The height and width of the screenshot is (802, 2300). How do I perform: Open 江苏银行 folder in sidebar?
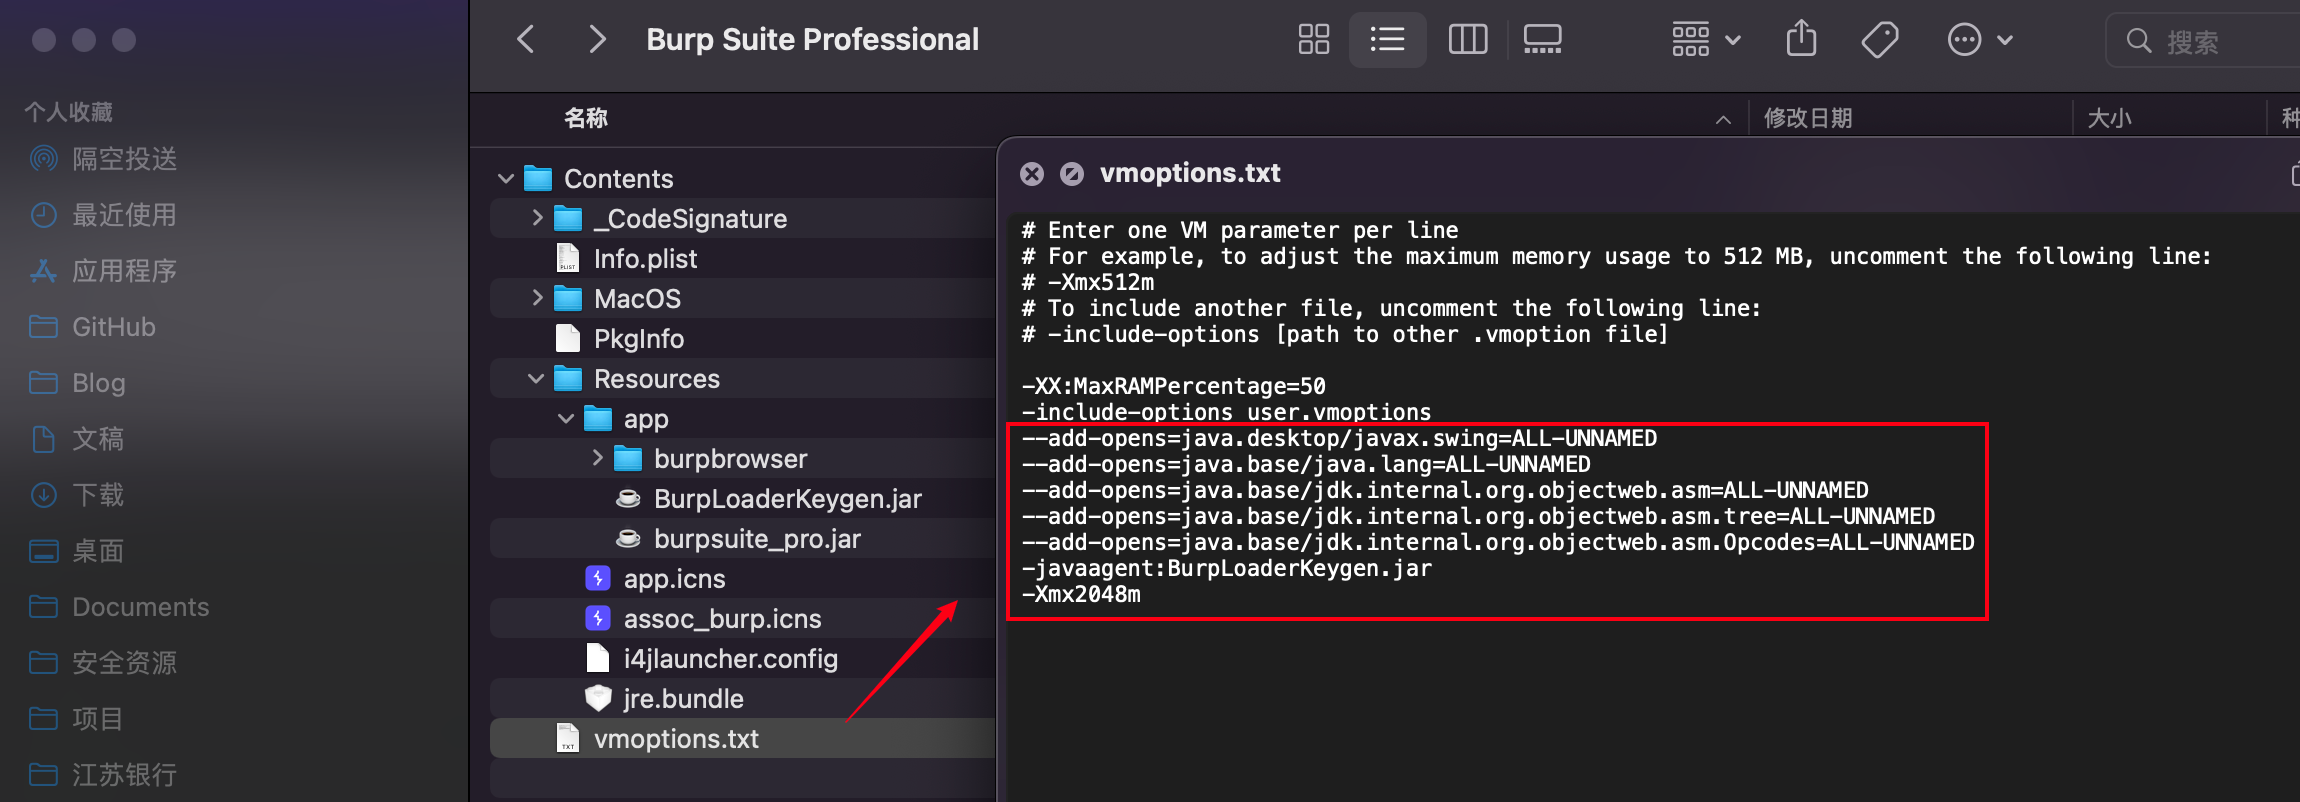[105, 775]
